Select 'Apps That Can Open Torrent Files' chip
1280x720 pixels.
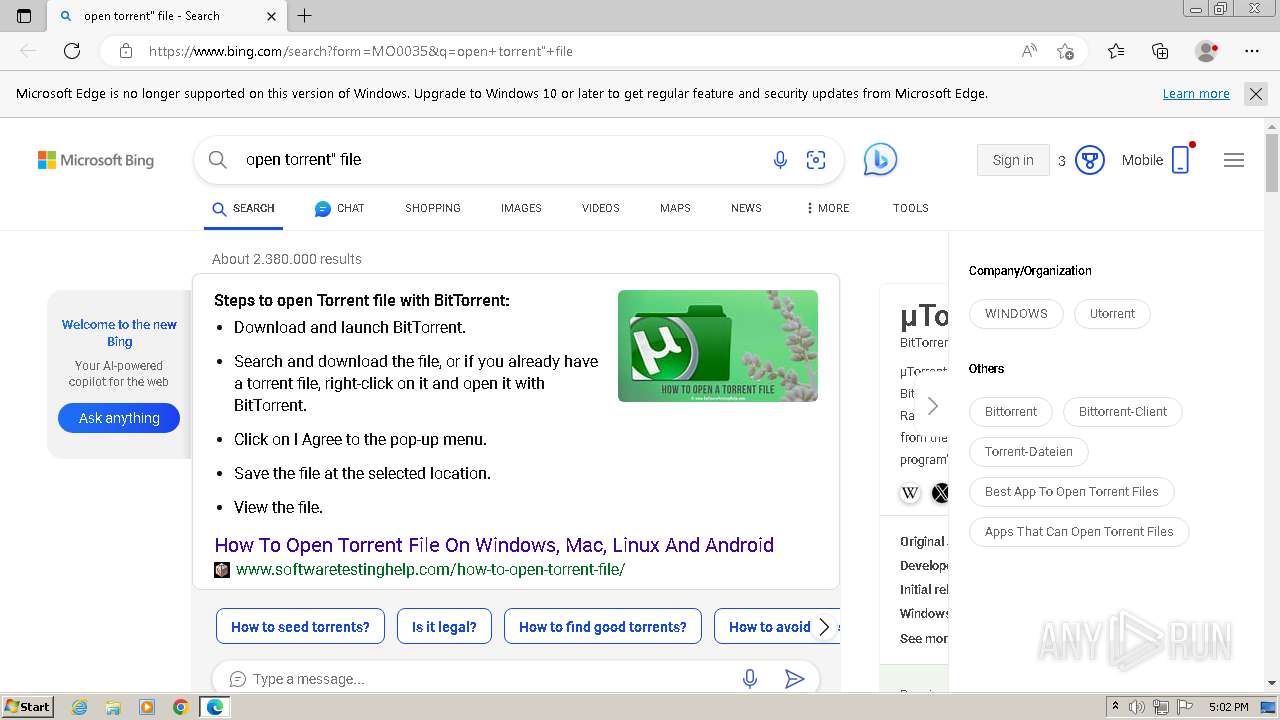click(1079, 531)
